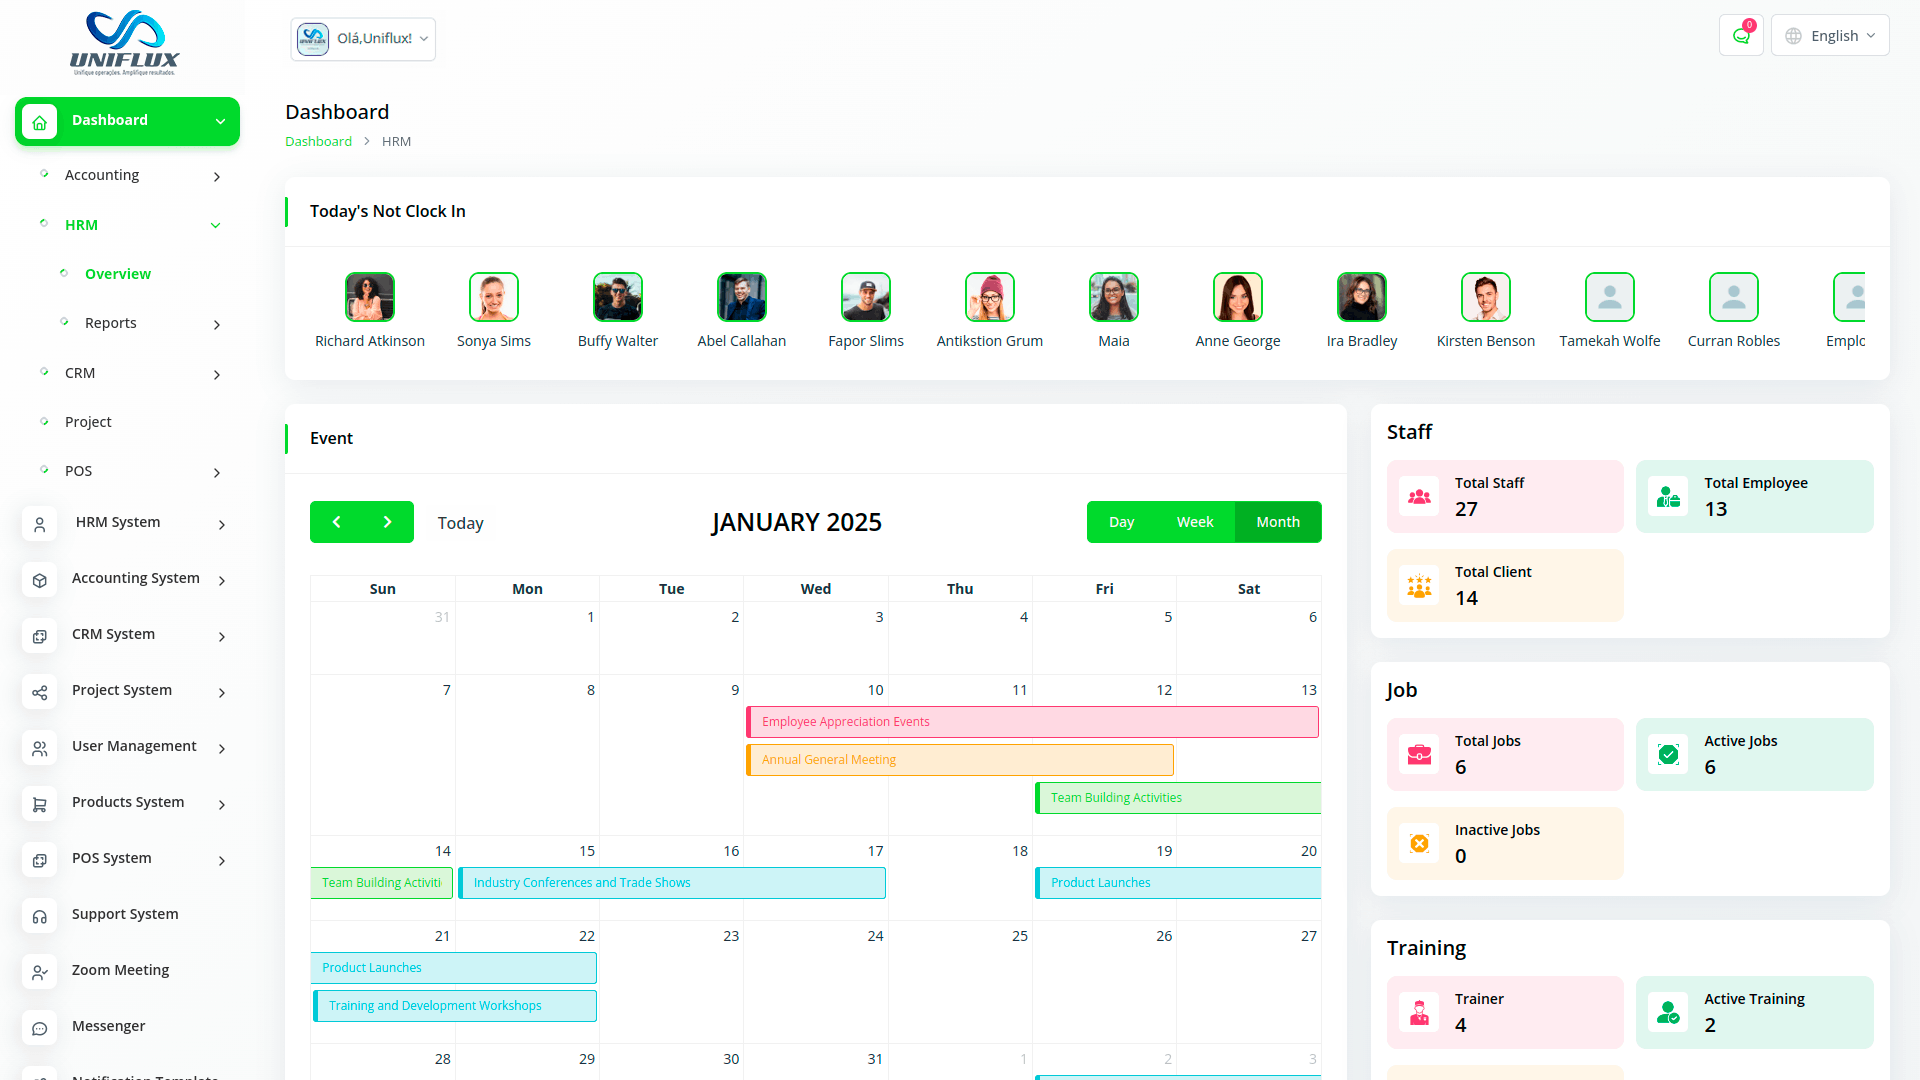
Task: Switch calendar to Month view
Action: tap(1278, 522)
